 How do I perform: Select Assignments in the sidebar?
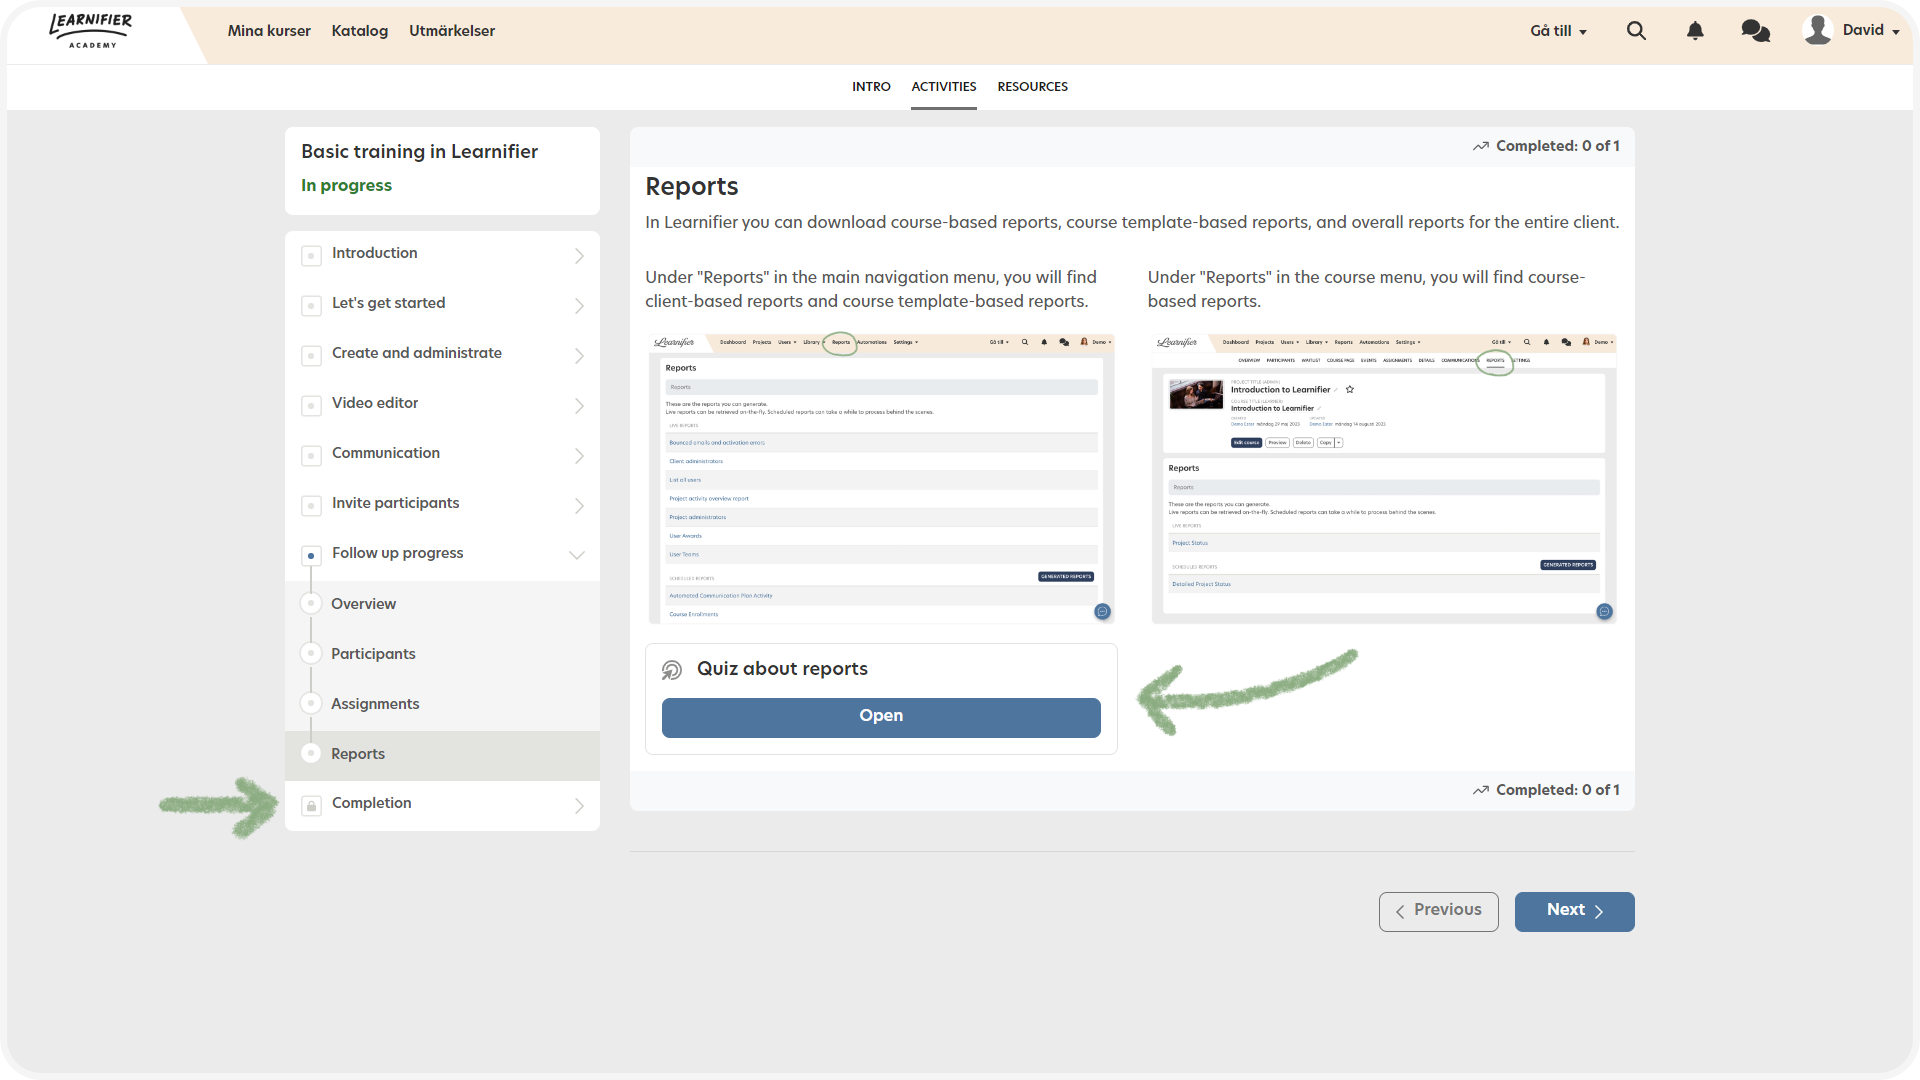pos(375,704)
